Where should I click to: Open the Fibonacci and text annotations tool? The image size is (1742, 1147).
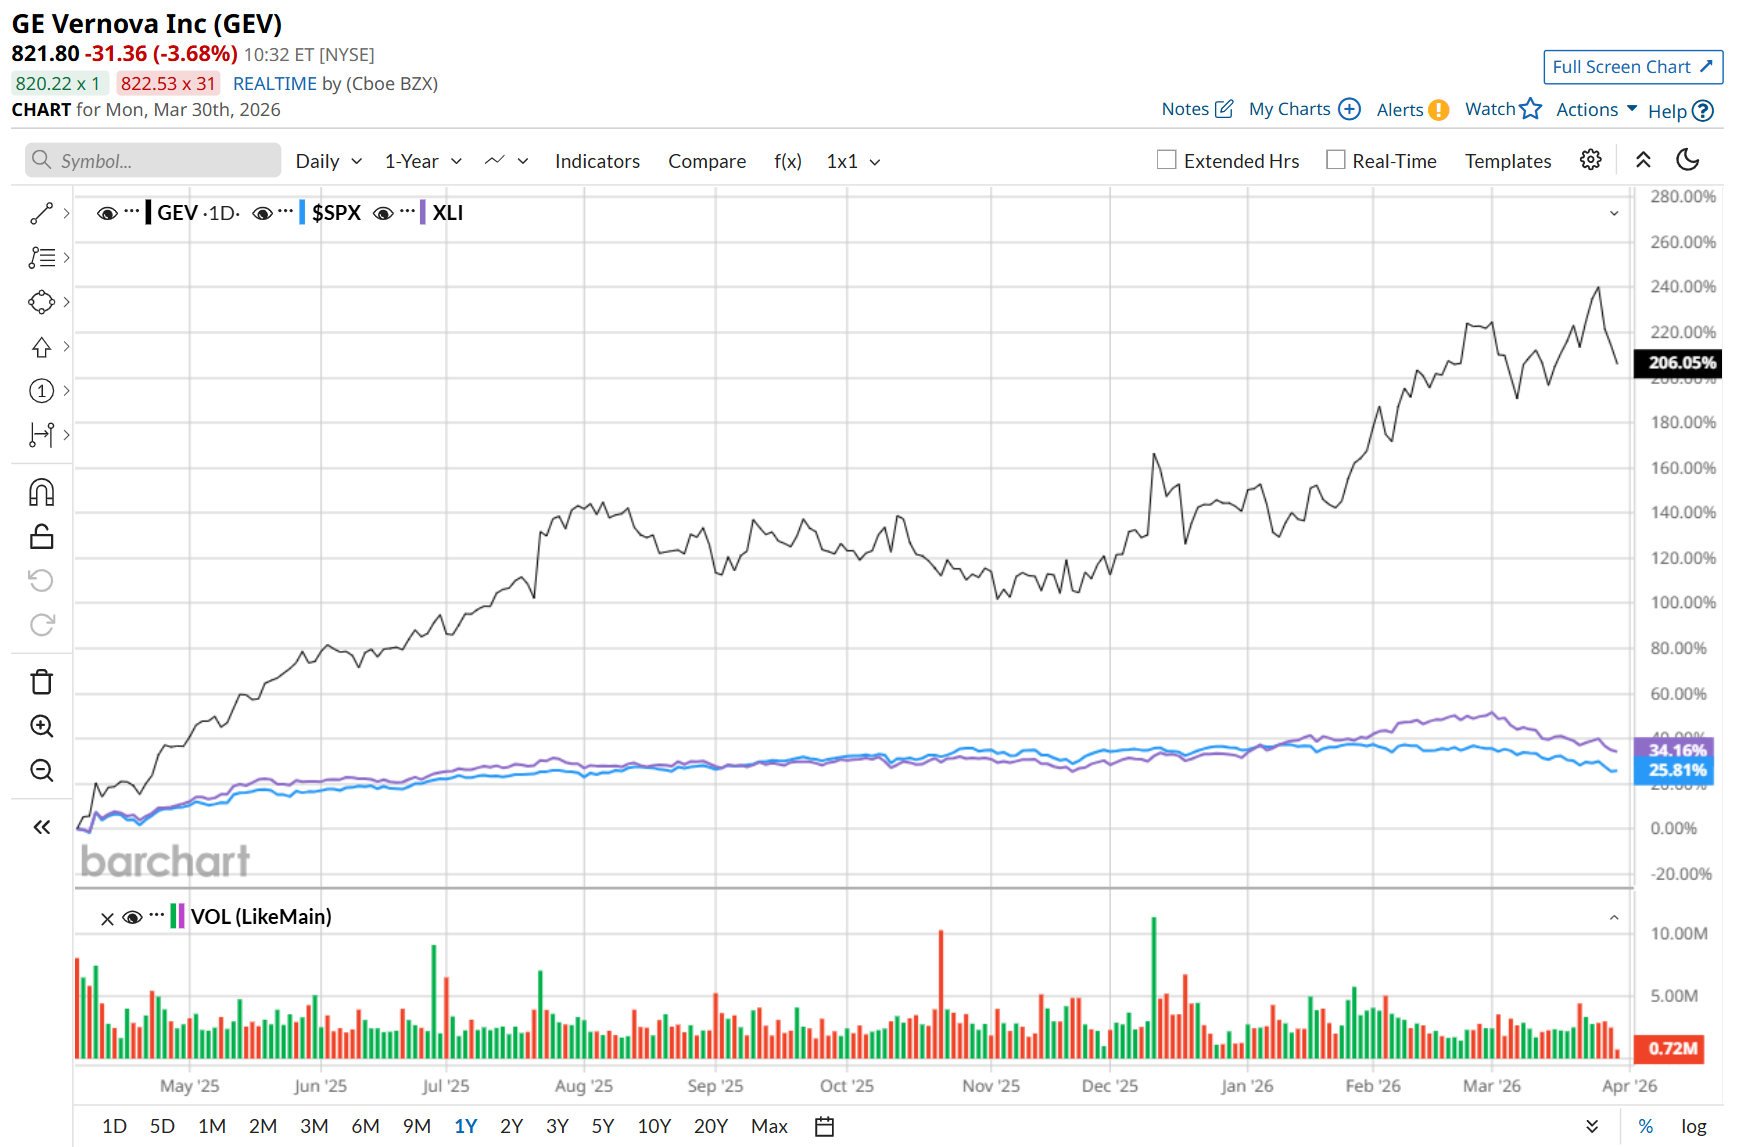[41, 258]
